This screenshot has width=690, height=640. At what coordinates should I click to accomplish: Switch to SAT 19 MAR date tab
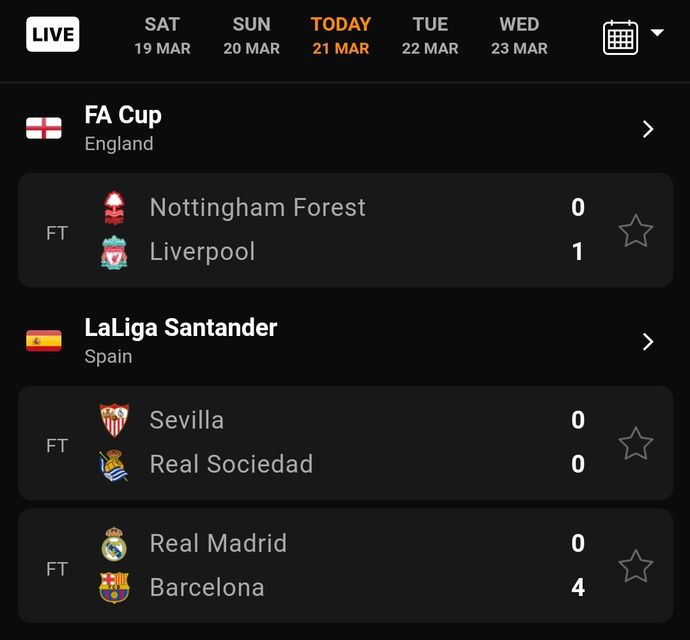[x=162, y=35]
